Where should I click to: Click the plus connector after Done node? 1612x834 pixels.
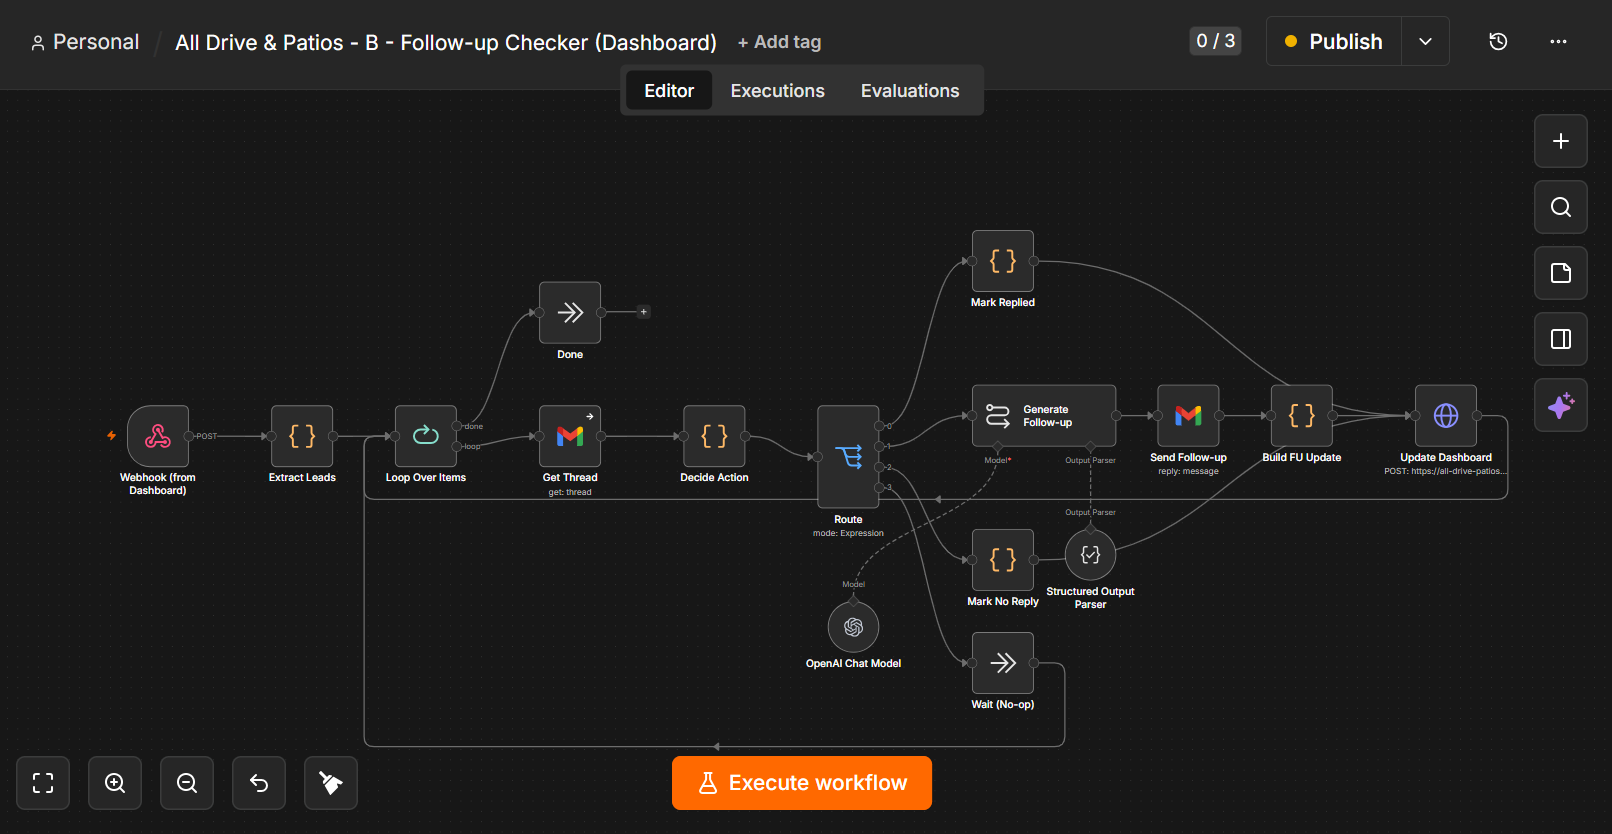click(644, 312)
